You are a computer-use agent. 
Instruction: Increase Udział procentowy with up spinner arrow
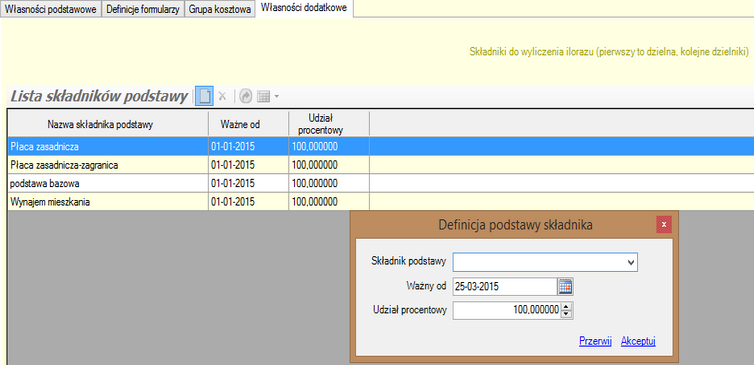click(x=566, y=307)
